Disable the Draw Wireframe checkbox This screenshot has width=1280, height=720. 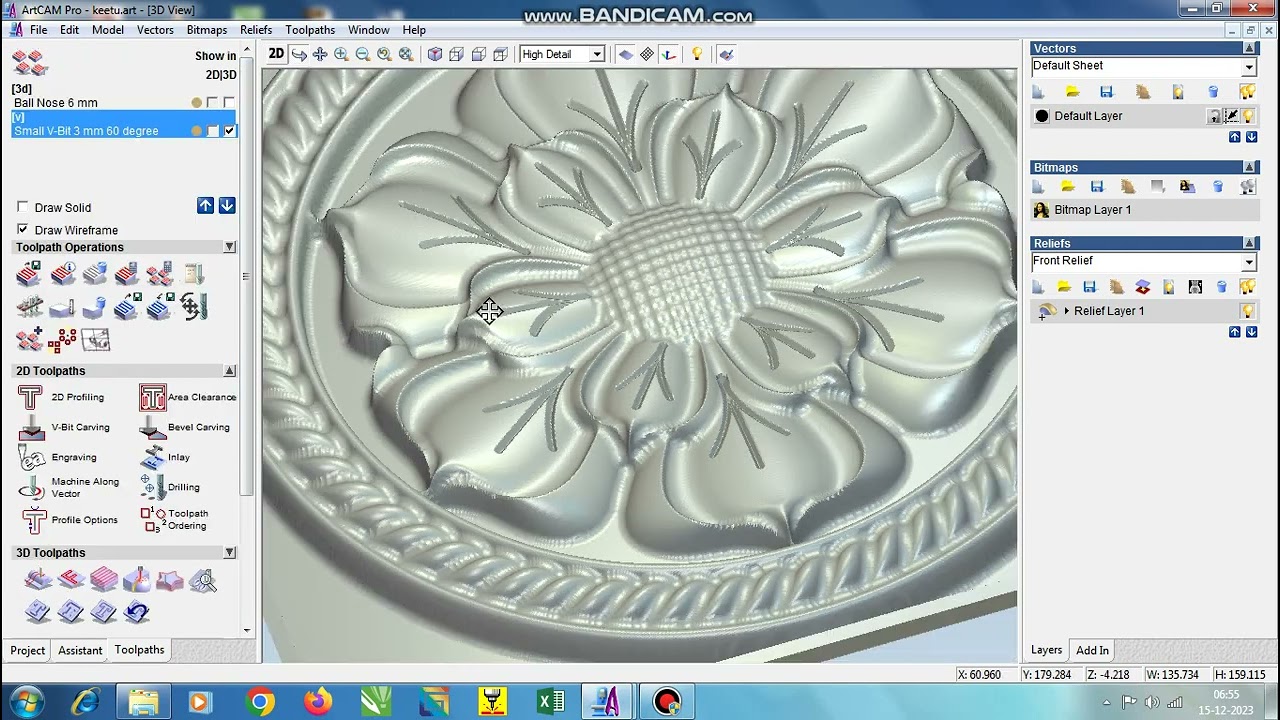(23, 229)
